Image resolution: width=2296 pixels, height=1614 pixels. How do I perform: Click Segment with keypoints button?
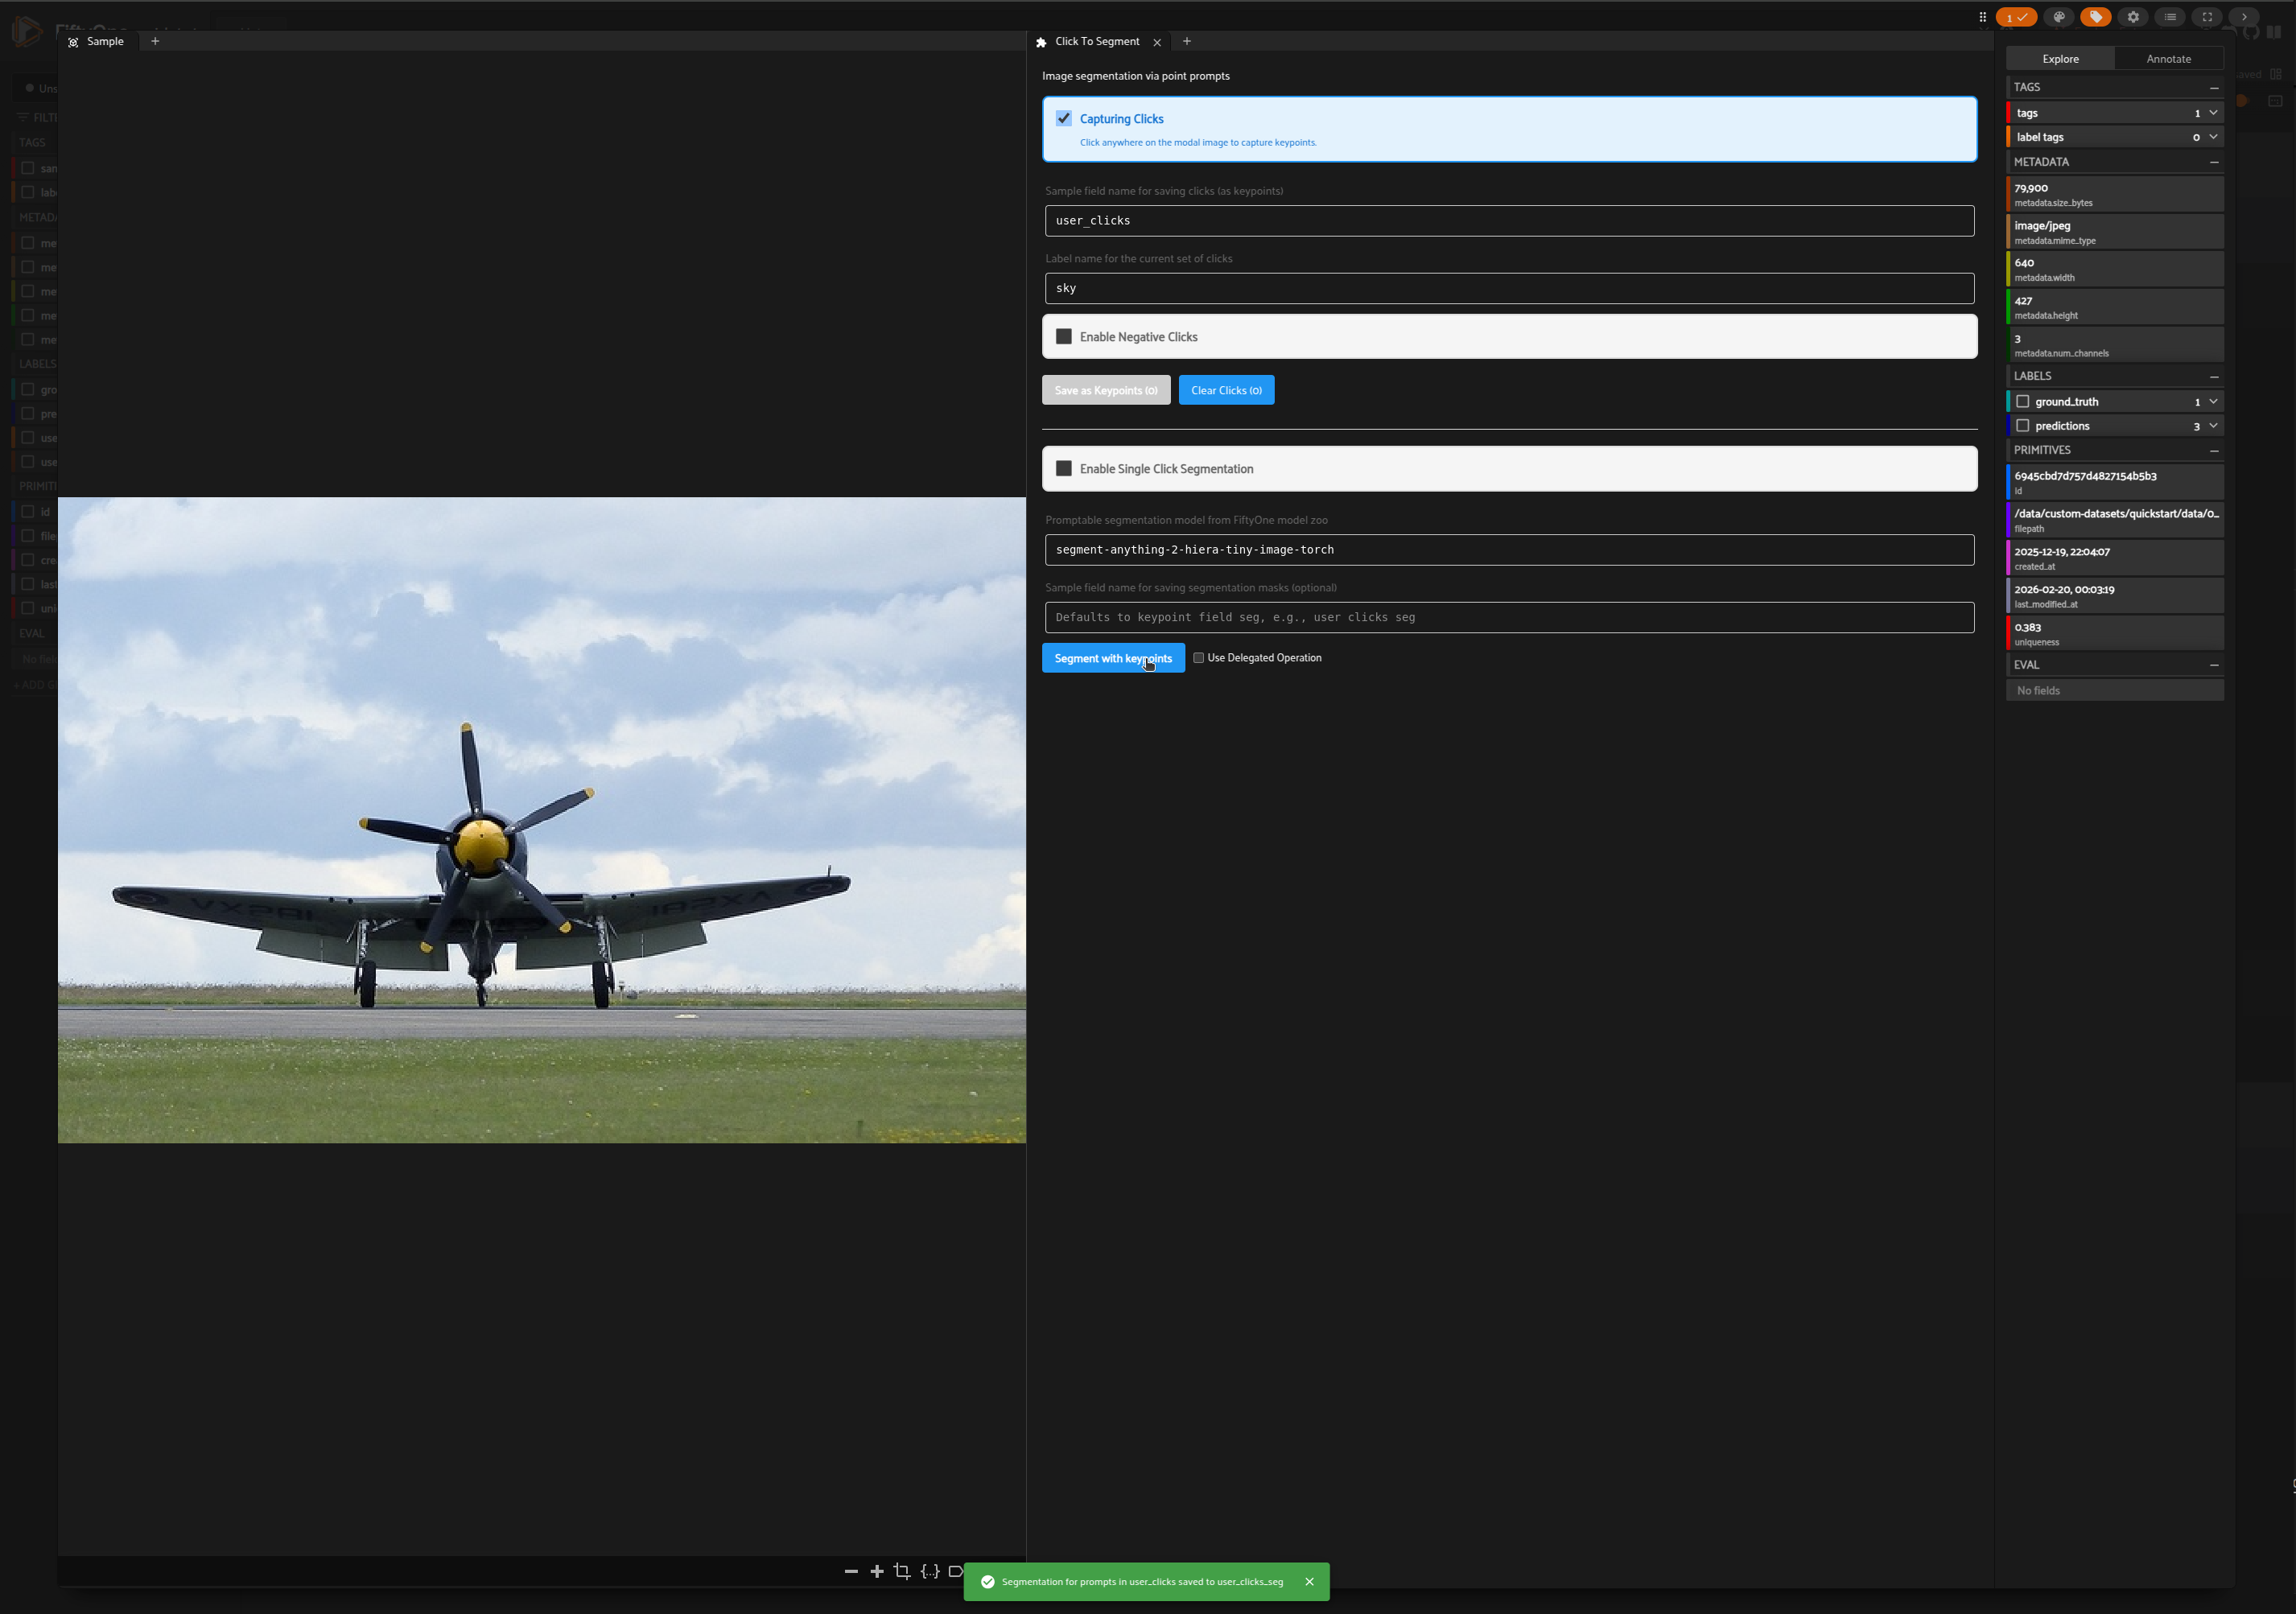[x=1112, y=658]
